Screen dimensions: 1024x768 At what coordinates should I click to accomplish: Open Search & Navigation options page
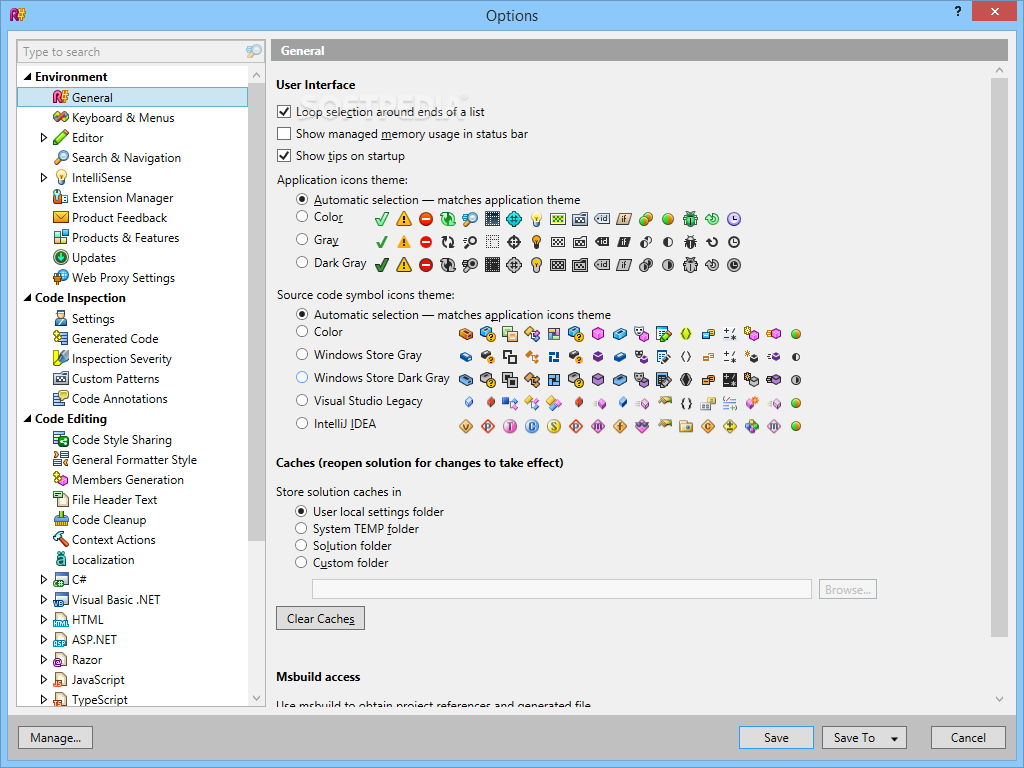tap(126, 157)
